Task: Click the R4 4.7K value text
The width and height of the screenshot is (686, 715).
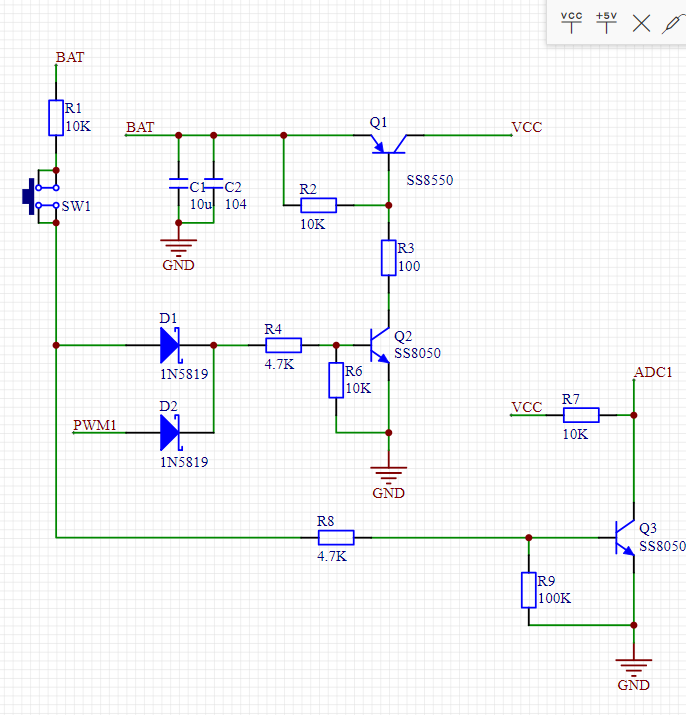Action: [x=279, y=364]
